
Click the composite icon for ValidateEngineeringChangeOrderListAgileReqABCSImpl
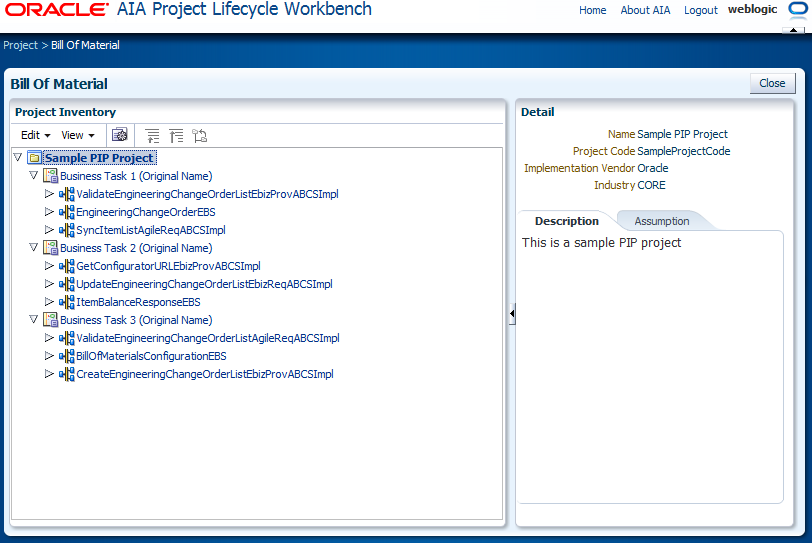point(66,338)
